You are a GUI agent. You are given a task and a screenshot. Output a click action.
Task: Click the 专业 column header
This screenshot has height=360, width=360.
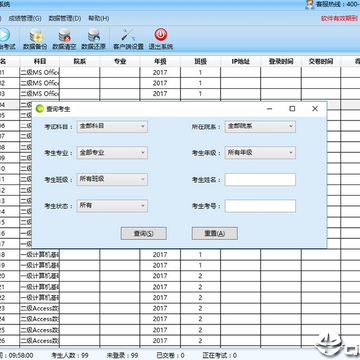[x=120, y=62]
